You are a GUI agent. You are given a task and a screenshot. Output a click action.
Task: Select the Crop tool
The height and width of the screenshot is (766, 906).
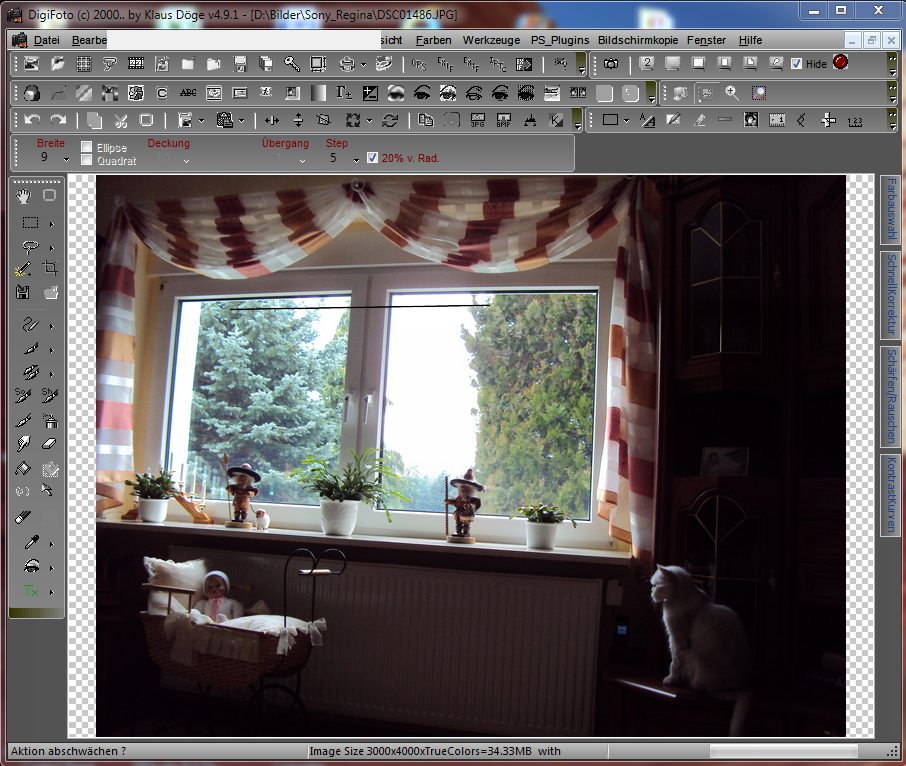[50, 269]
